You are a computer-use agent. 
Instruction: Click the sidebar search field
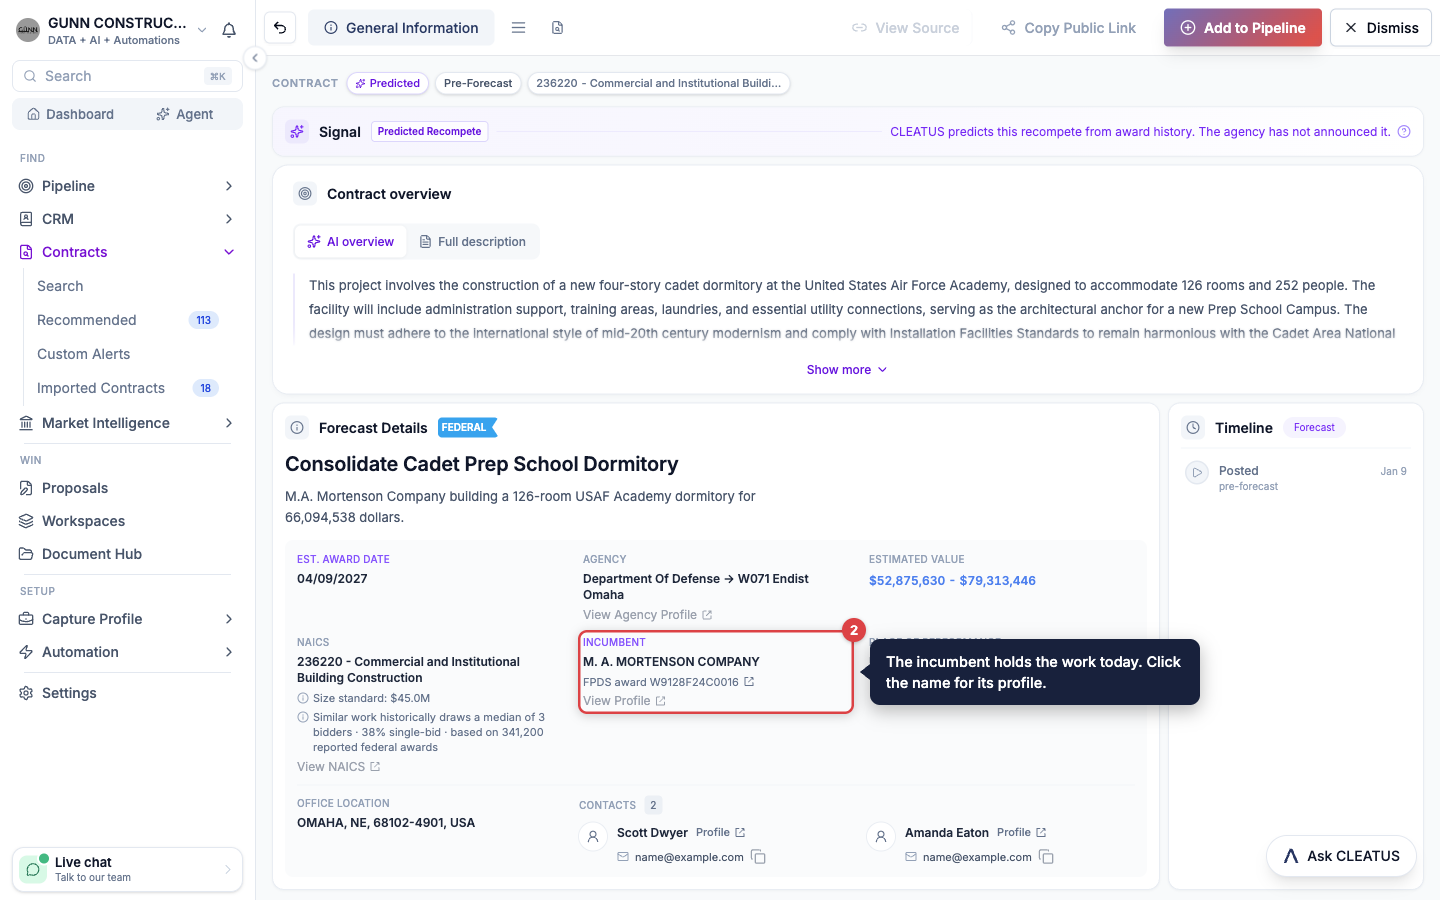point(127,76)
